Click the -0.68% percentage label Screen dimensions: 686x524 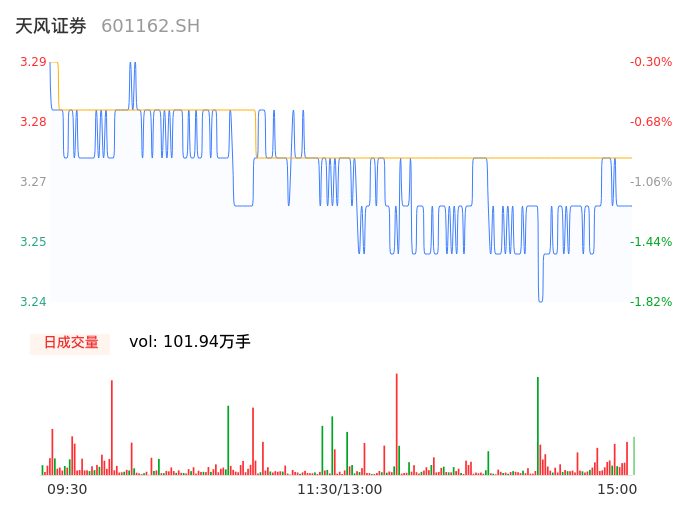[651, 122]
